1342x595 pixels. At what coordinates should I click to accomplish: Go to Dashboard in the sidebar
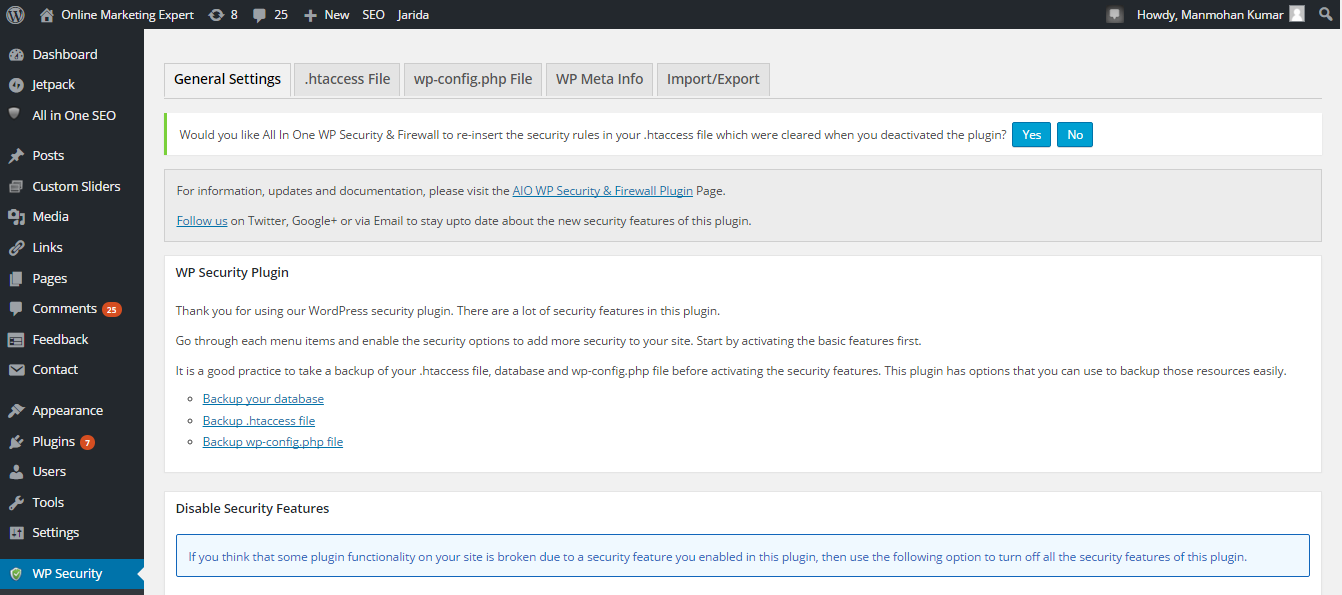tap(65, 54)
